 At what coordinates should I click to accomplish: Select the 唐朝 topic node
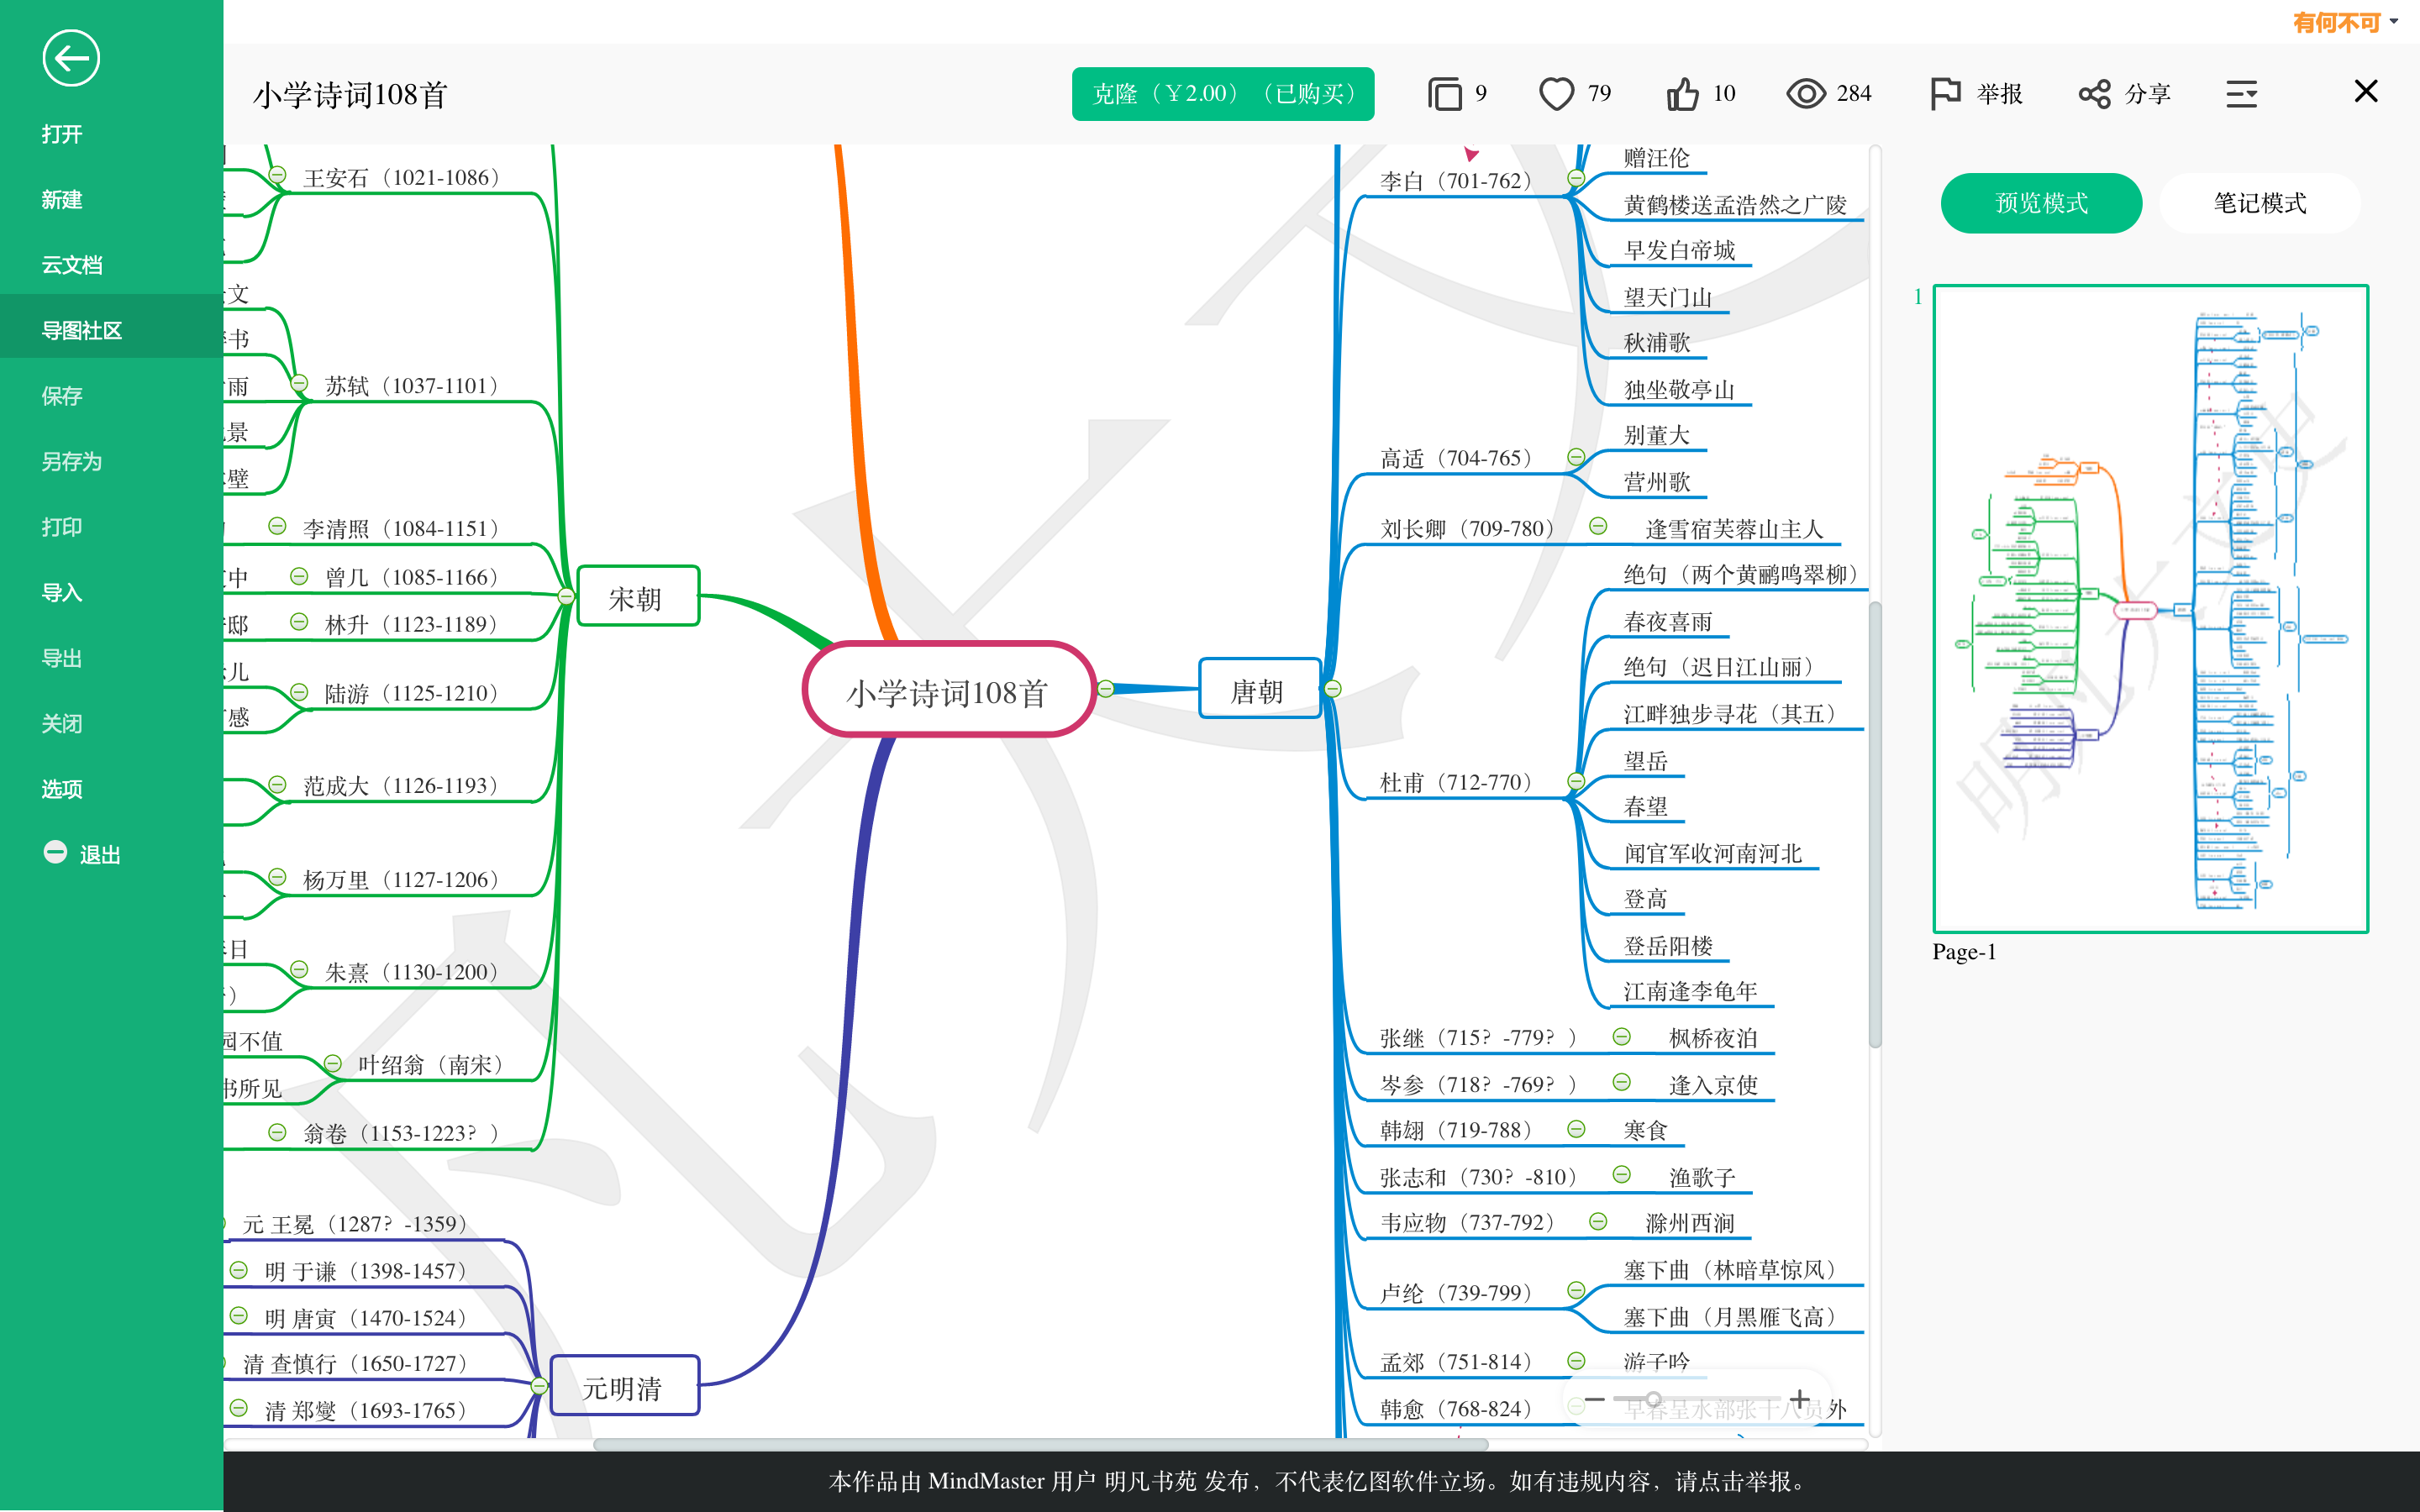tap(1259, 689)
